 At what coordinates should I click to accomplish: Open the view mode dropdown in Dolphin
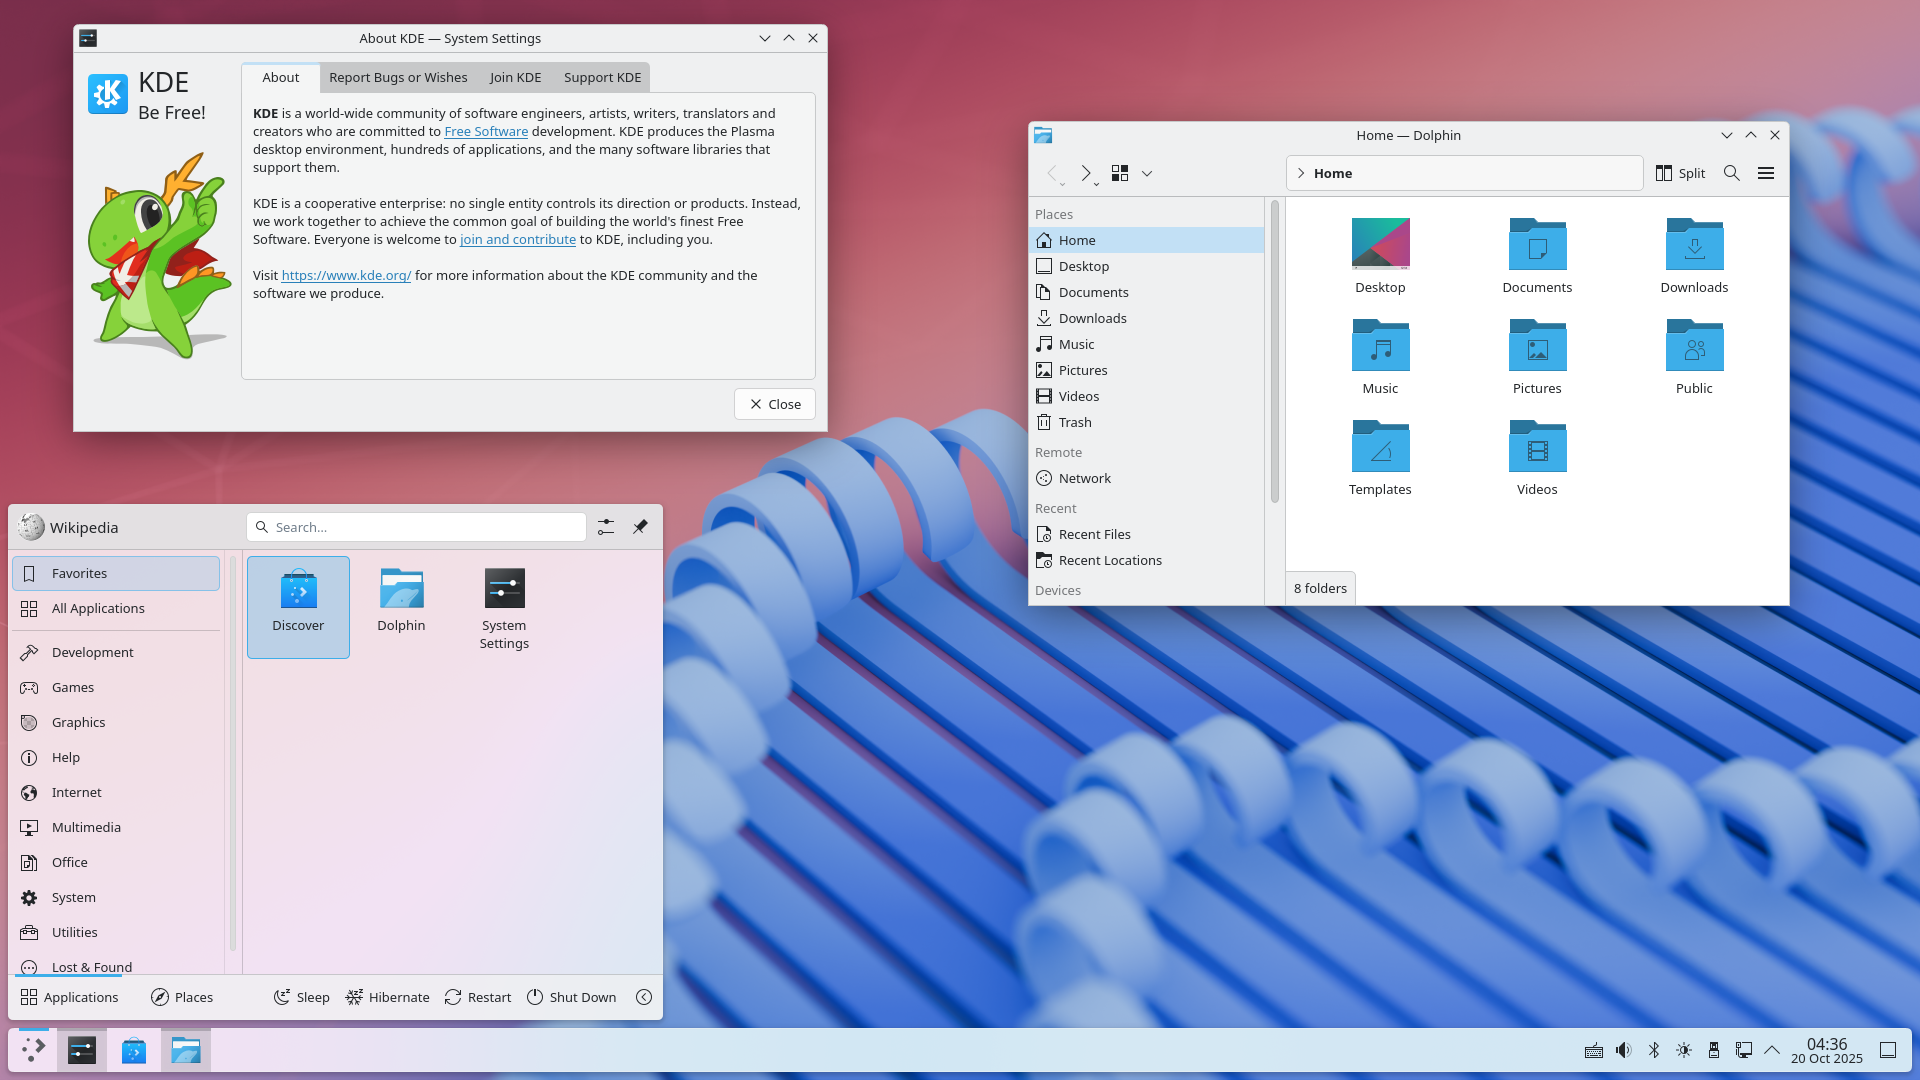[1147, 175]
